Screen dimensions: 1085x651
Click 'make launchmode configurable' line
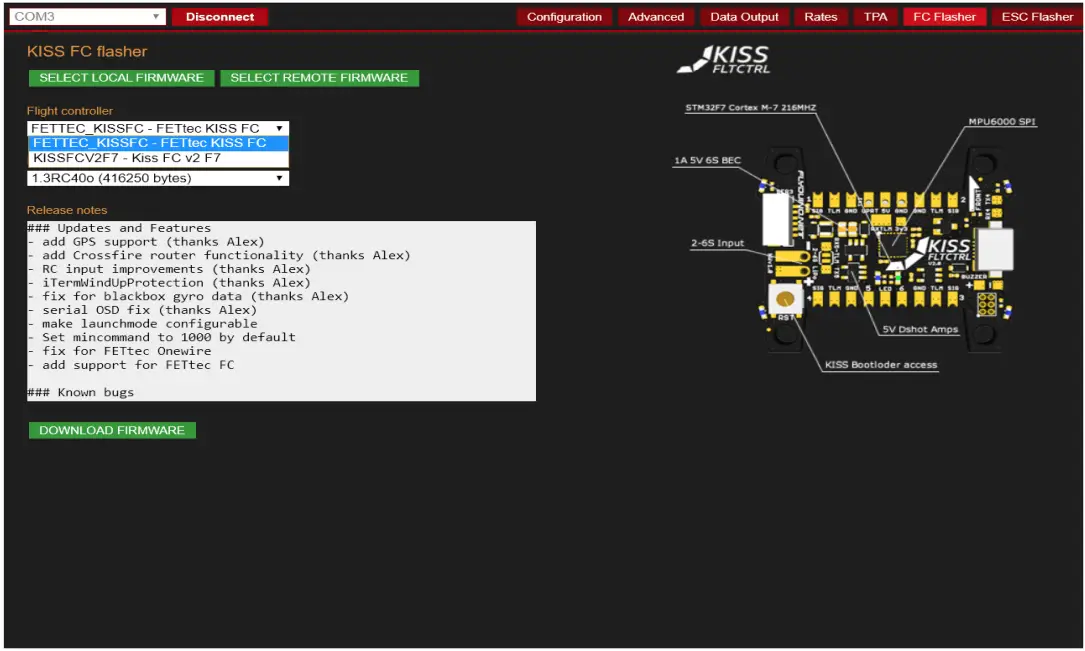tap(143, 324)
